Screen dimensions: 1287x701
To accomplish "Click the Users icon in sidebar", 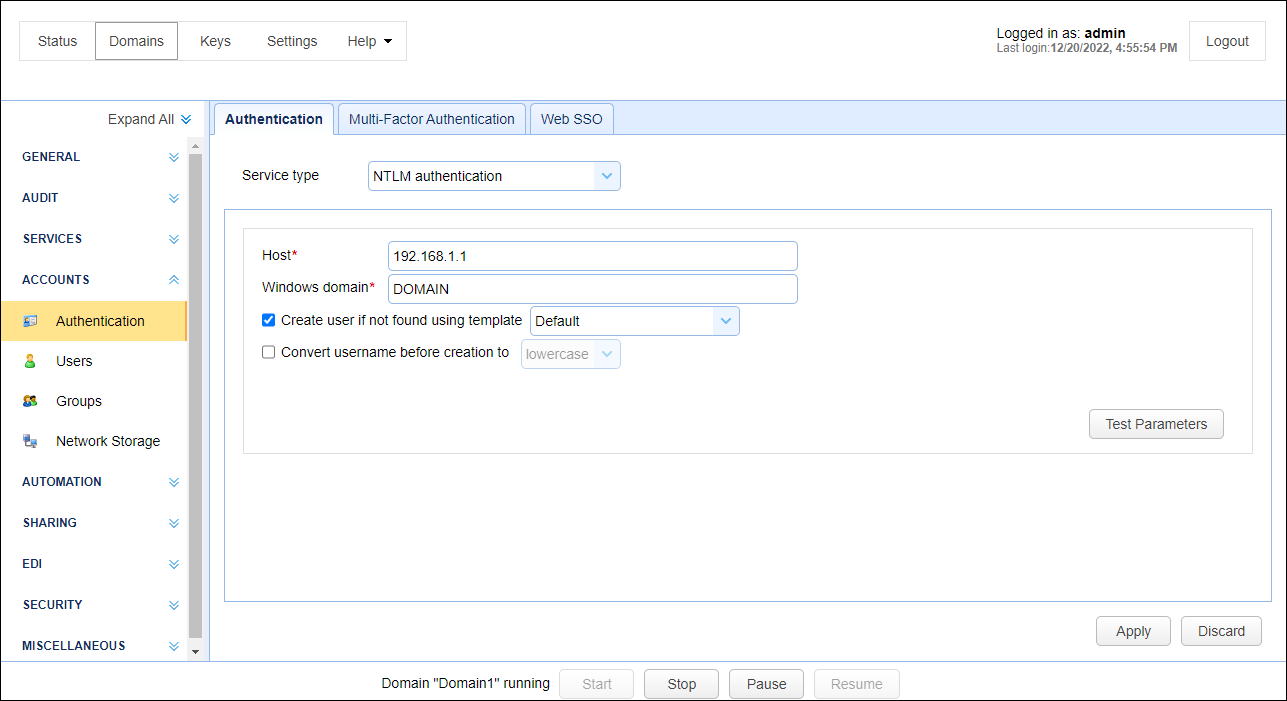I will 30,361.
